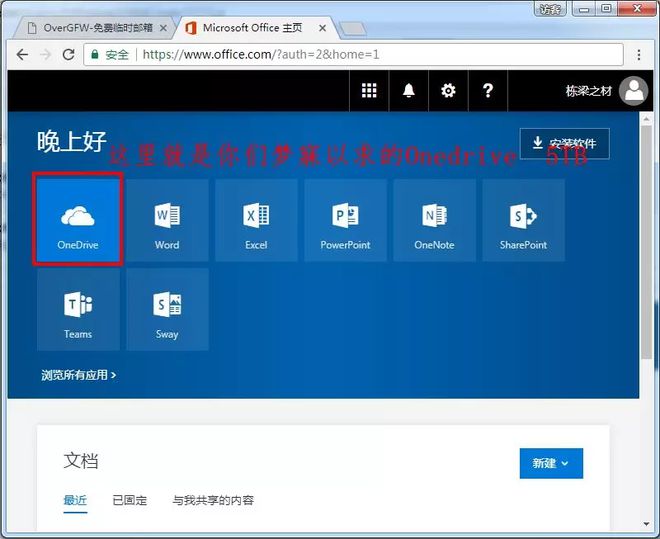Launch the Word app tile

click(167, 220)
